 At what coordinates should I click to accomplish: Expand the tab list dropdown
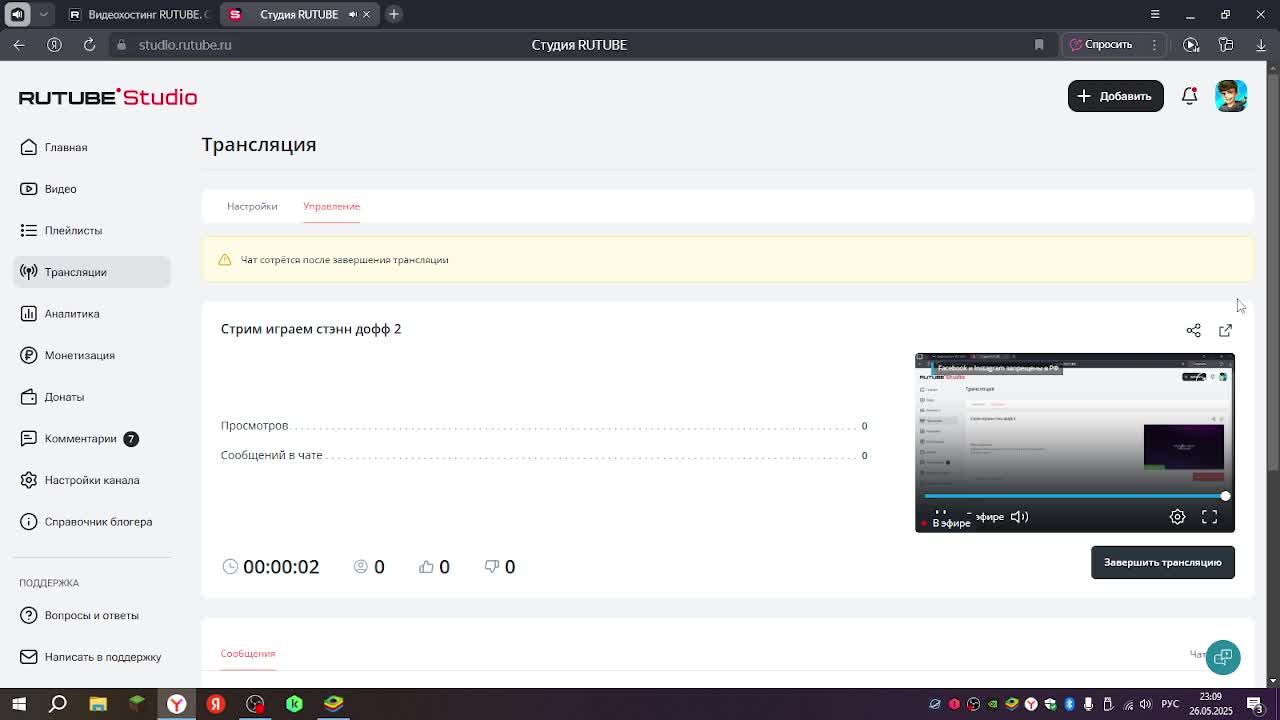click(x=44, y=14)
